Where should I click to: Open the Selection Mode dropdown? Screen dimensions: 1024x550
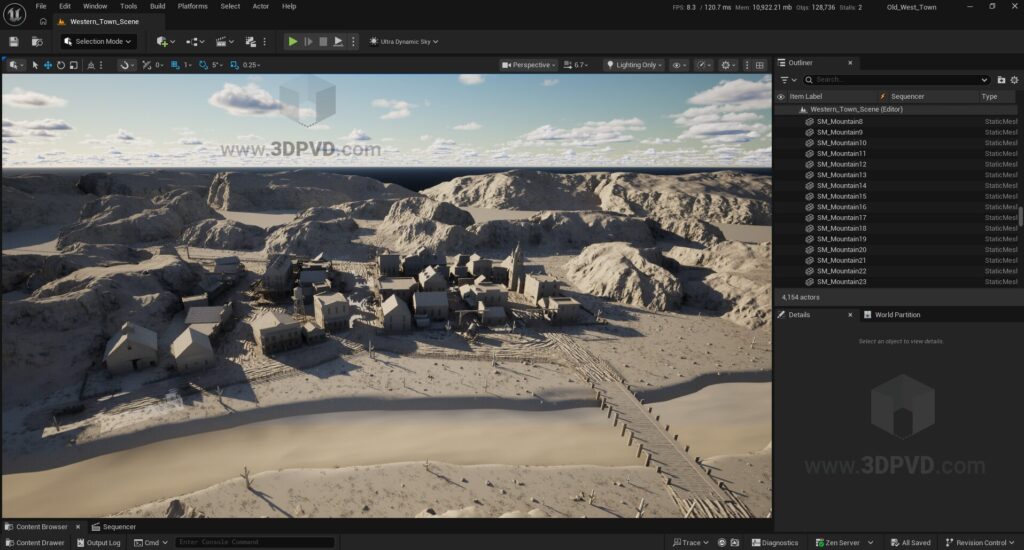(99, 41)
